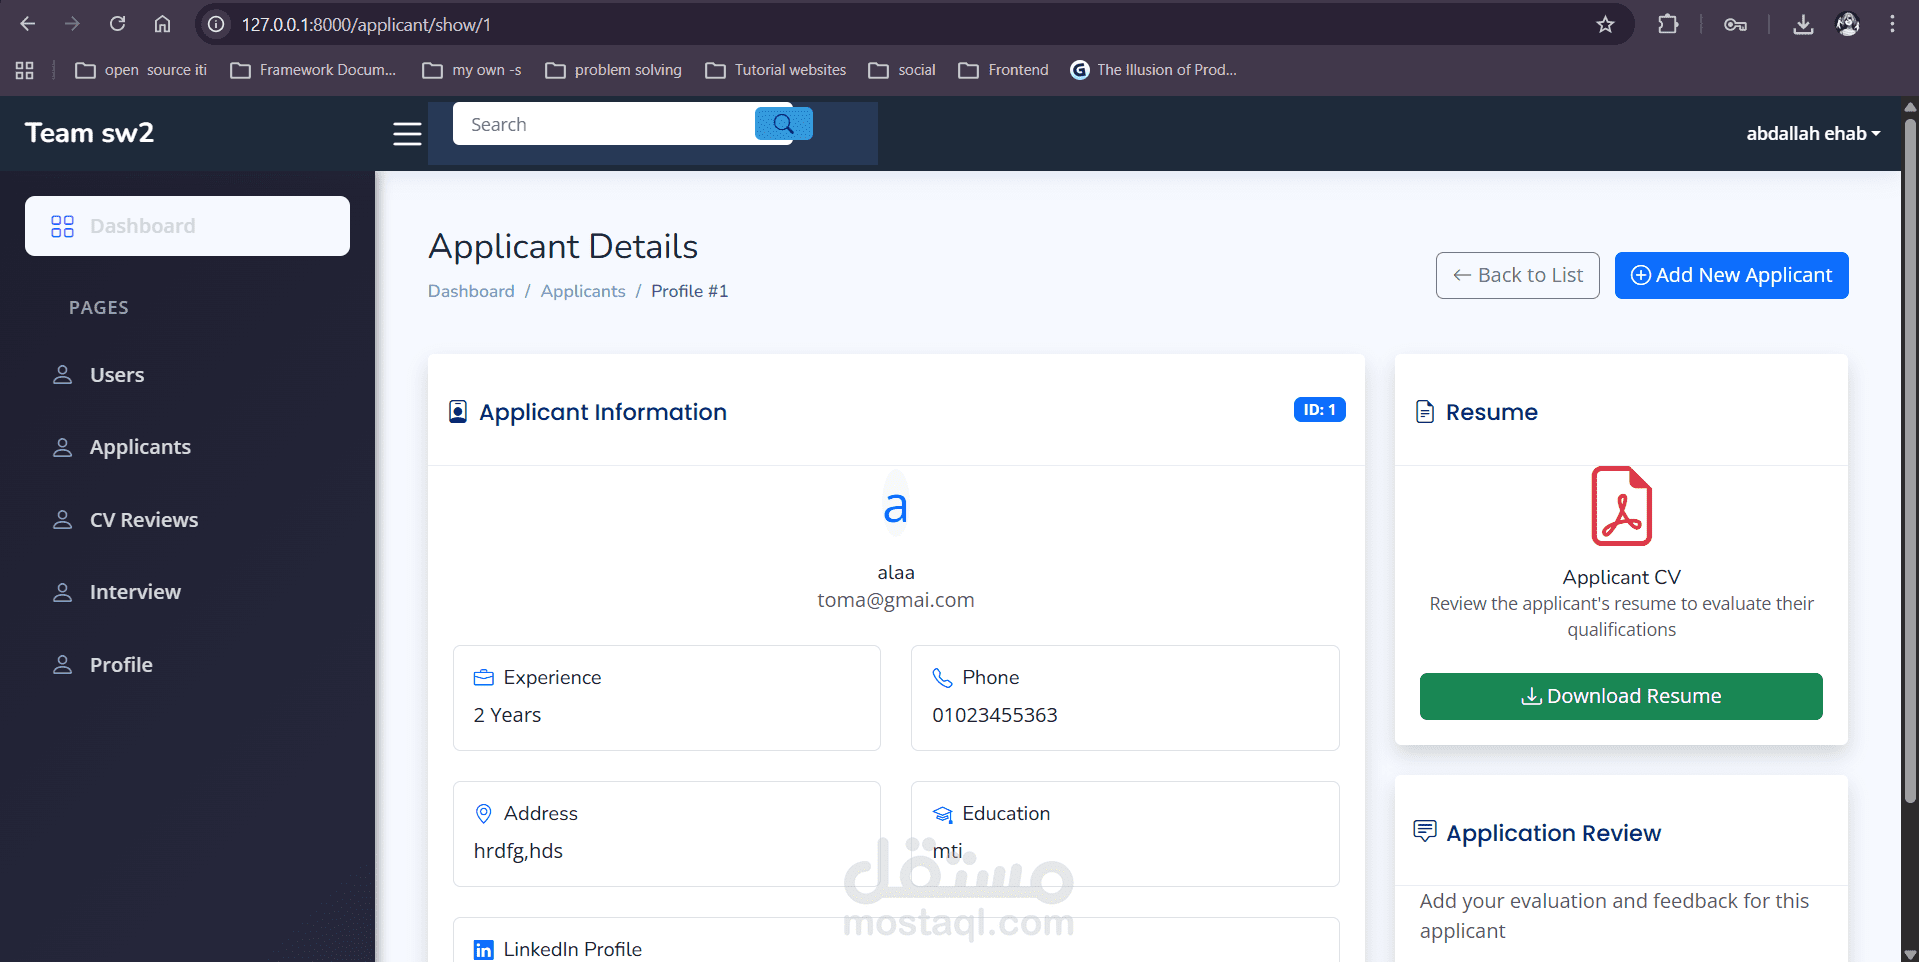Click Add New Applicant button
The height and width of the screenshot is (962, 1919).
(x=1731, y=275)
